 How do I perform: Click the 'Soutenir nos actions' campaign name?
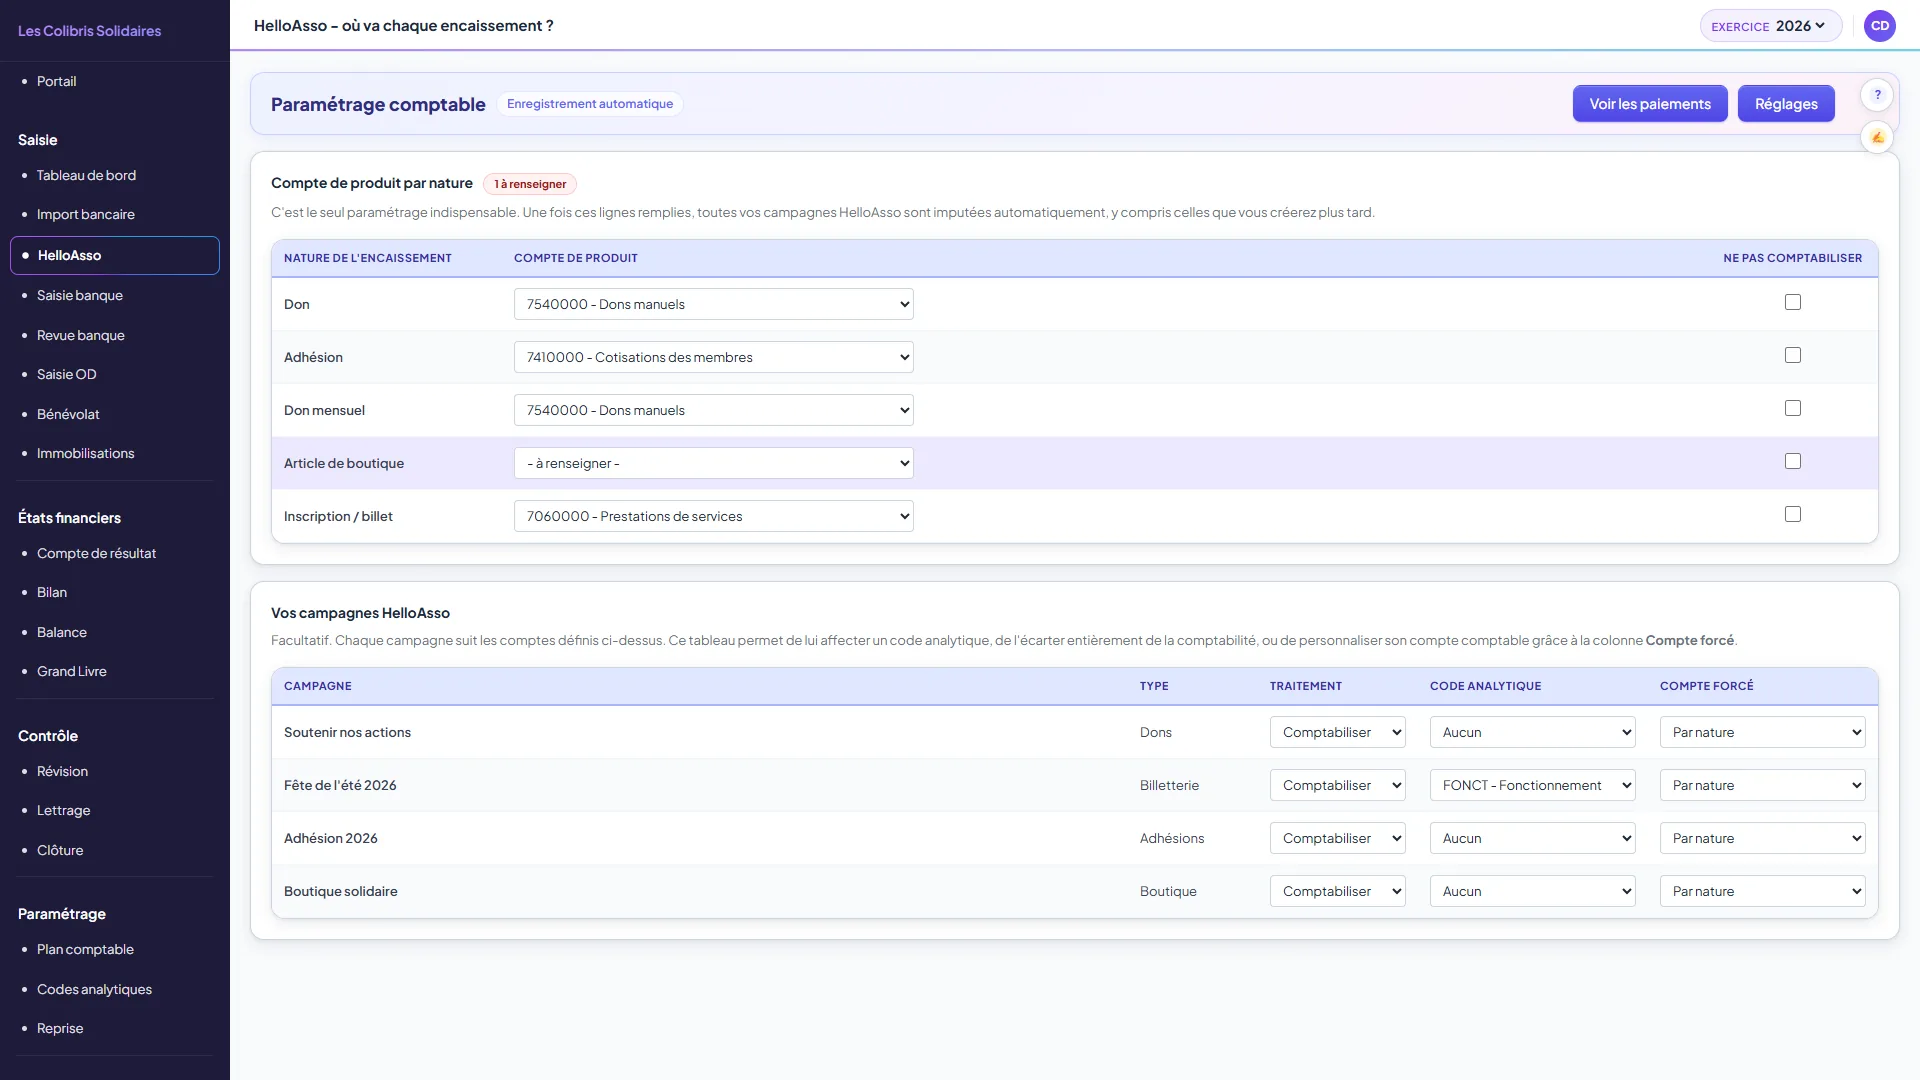(347, 732)
